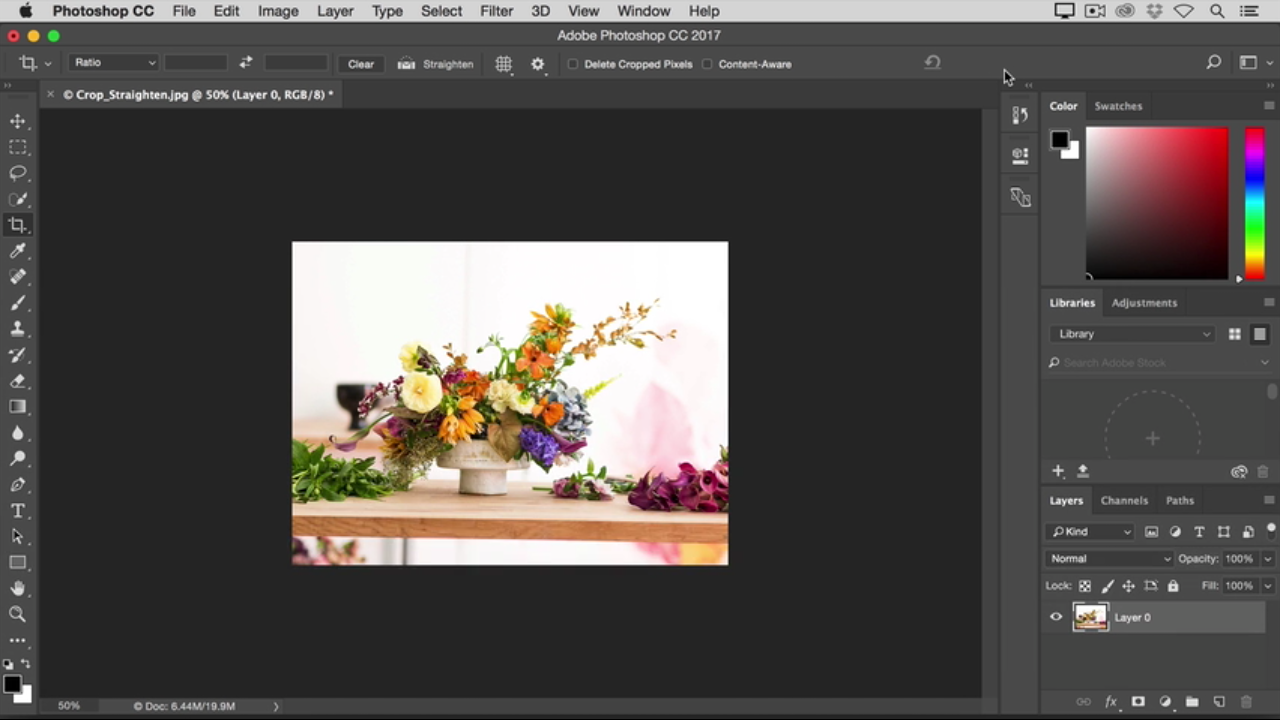Enable Content-Aware checkbox
Screen dimensions: 1280x720
click(x=707, y=64)
